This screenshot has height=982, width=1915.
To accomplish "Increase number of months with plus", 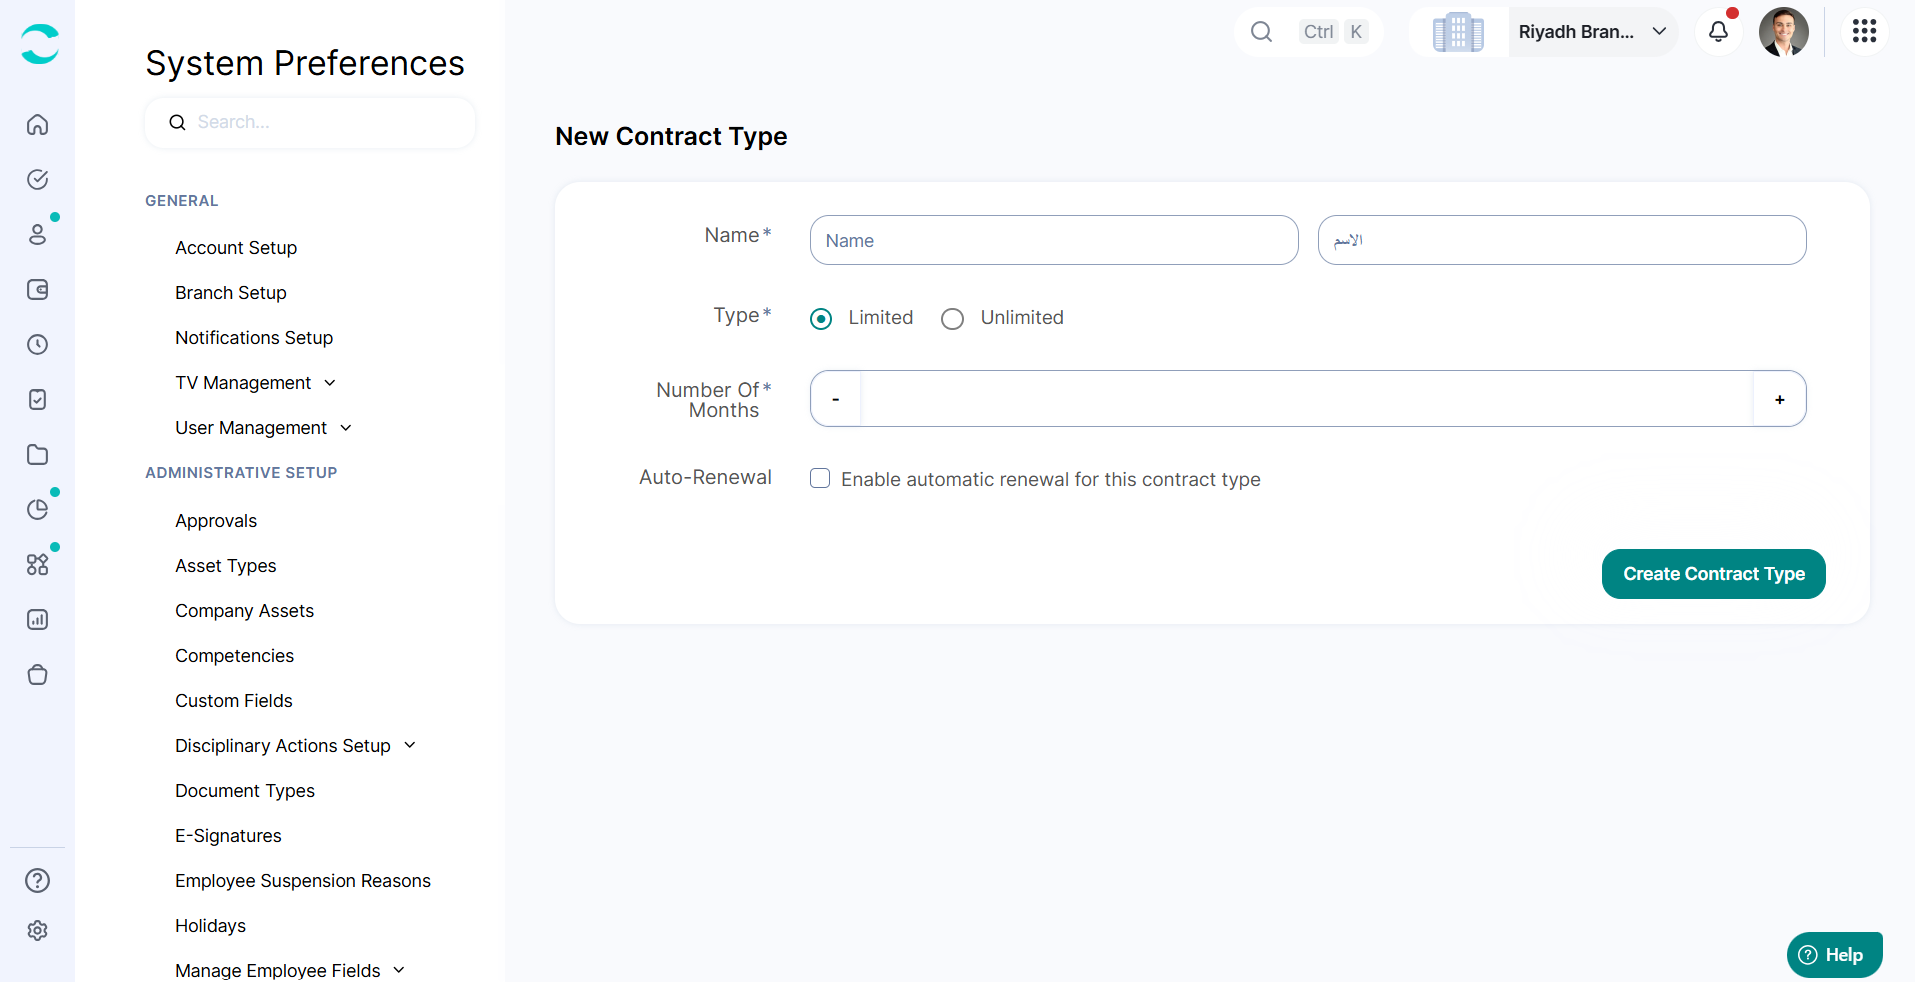I will (x=1779, y=399).
